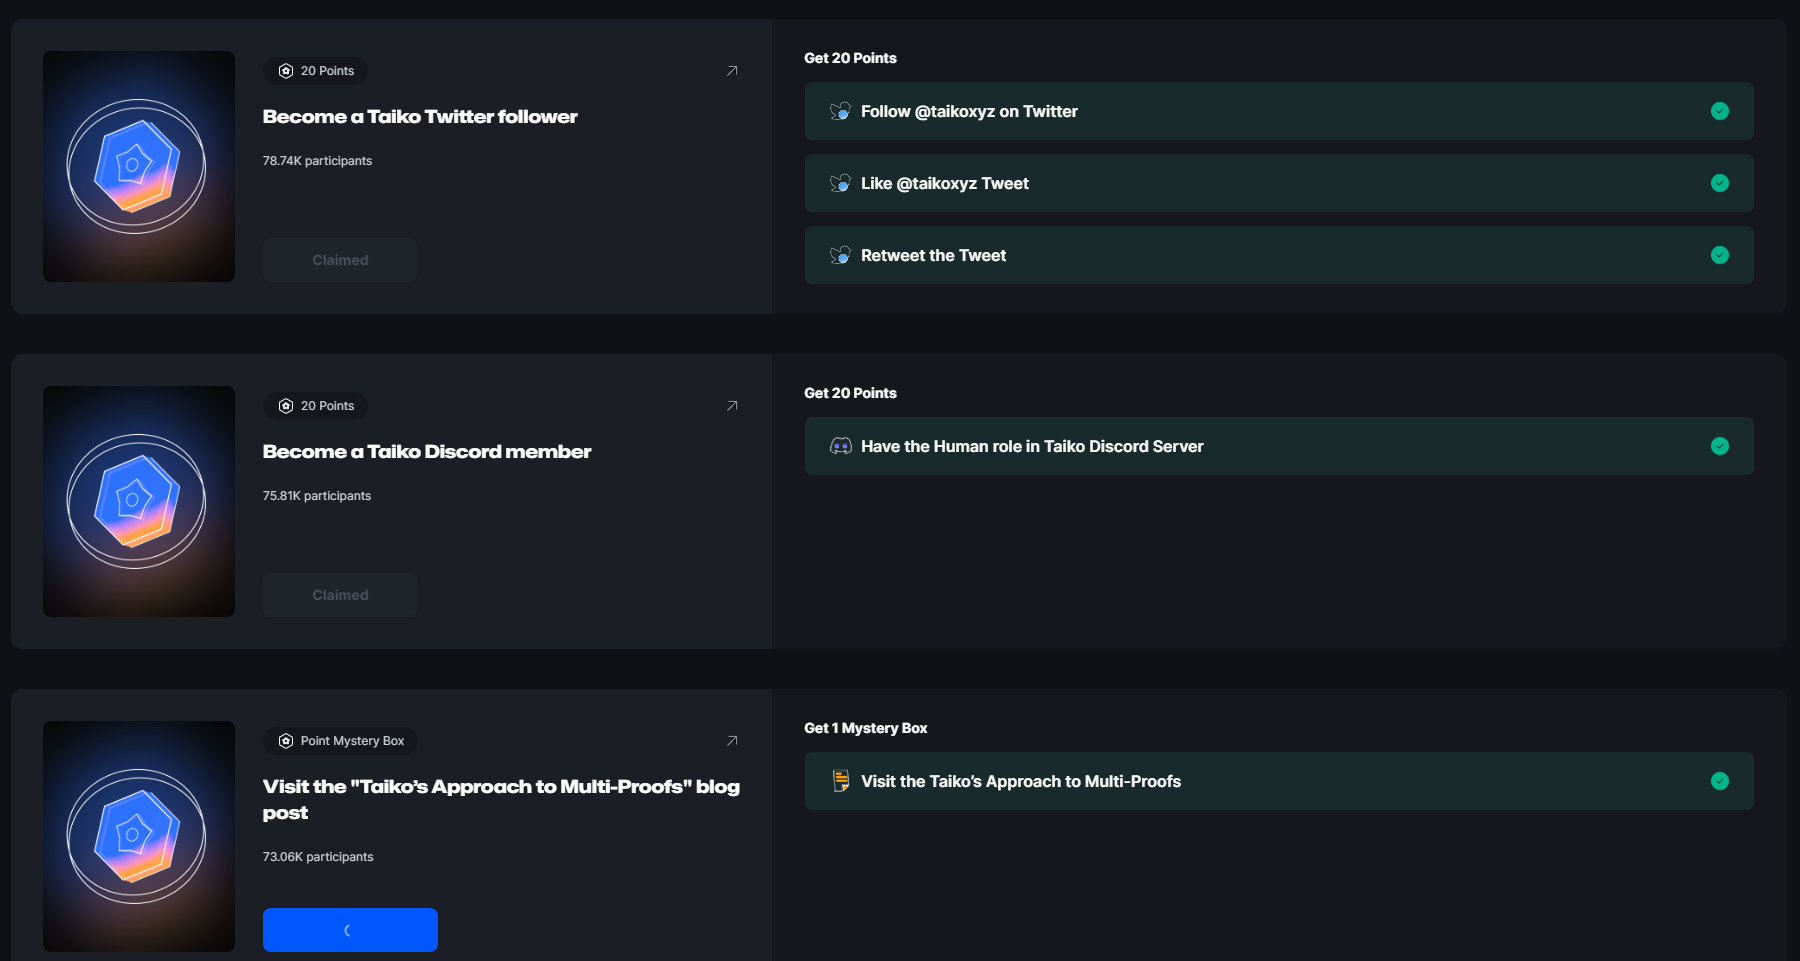Click Twitter icon beside Retweet the Tweet
The image size is (1800, 961).
pos(840,255)
